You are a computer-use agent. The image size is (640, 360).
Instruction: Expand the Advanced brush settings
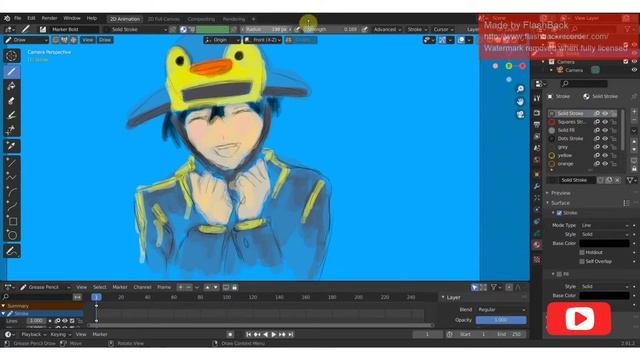point(387,29)
